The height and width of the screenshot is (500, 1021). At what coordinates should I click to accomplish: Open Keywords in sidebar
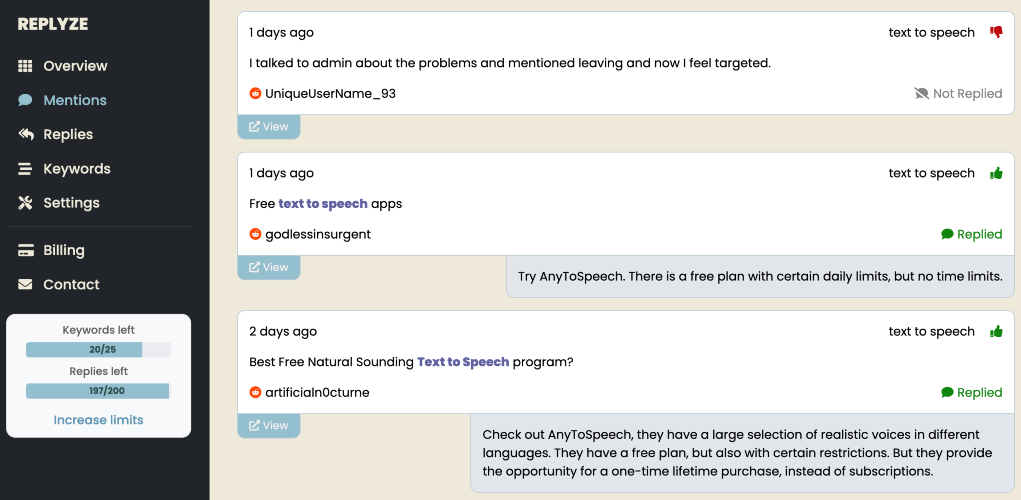pos(76,169)
